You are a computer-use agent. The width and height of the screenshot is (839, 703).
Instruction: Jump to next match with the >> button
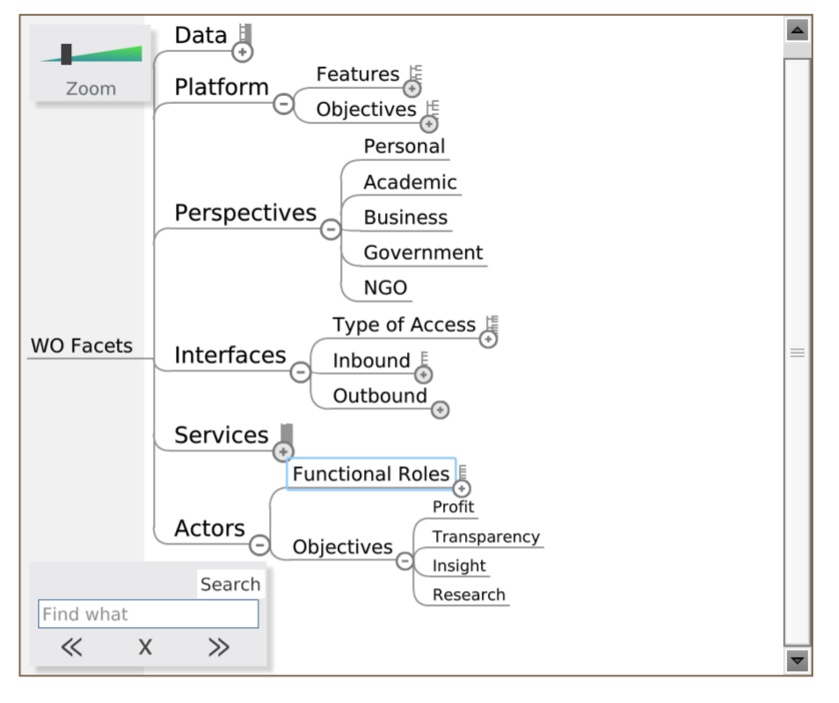(217, 646)
